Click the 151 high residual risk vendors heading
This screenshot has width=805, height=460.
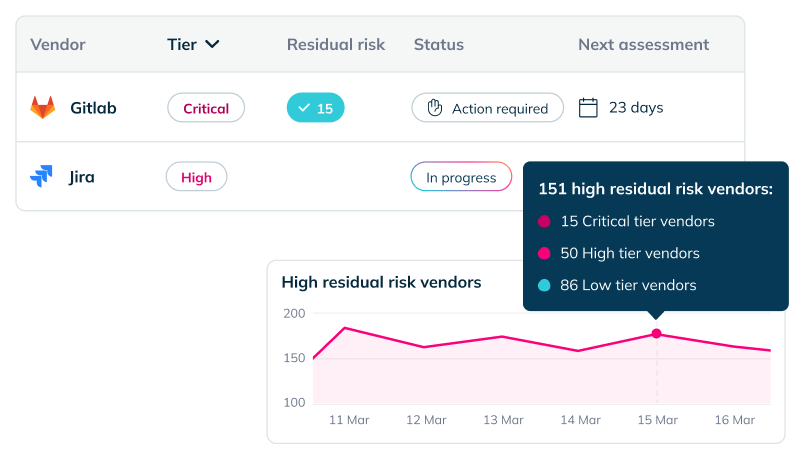(x=656, y=189)
